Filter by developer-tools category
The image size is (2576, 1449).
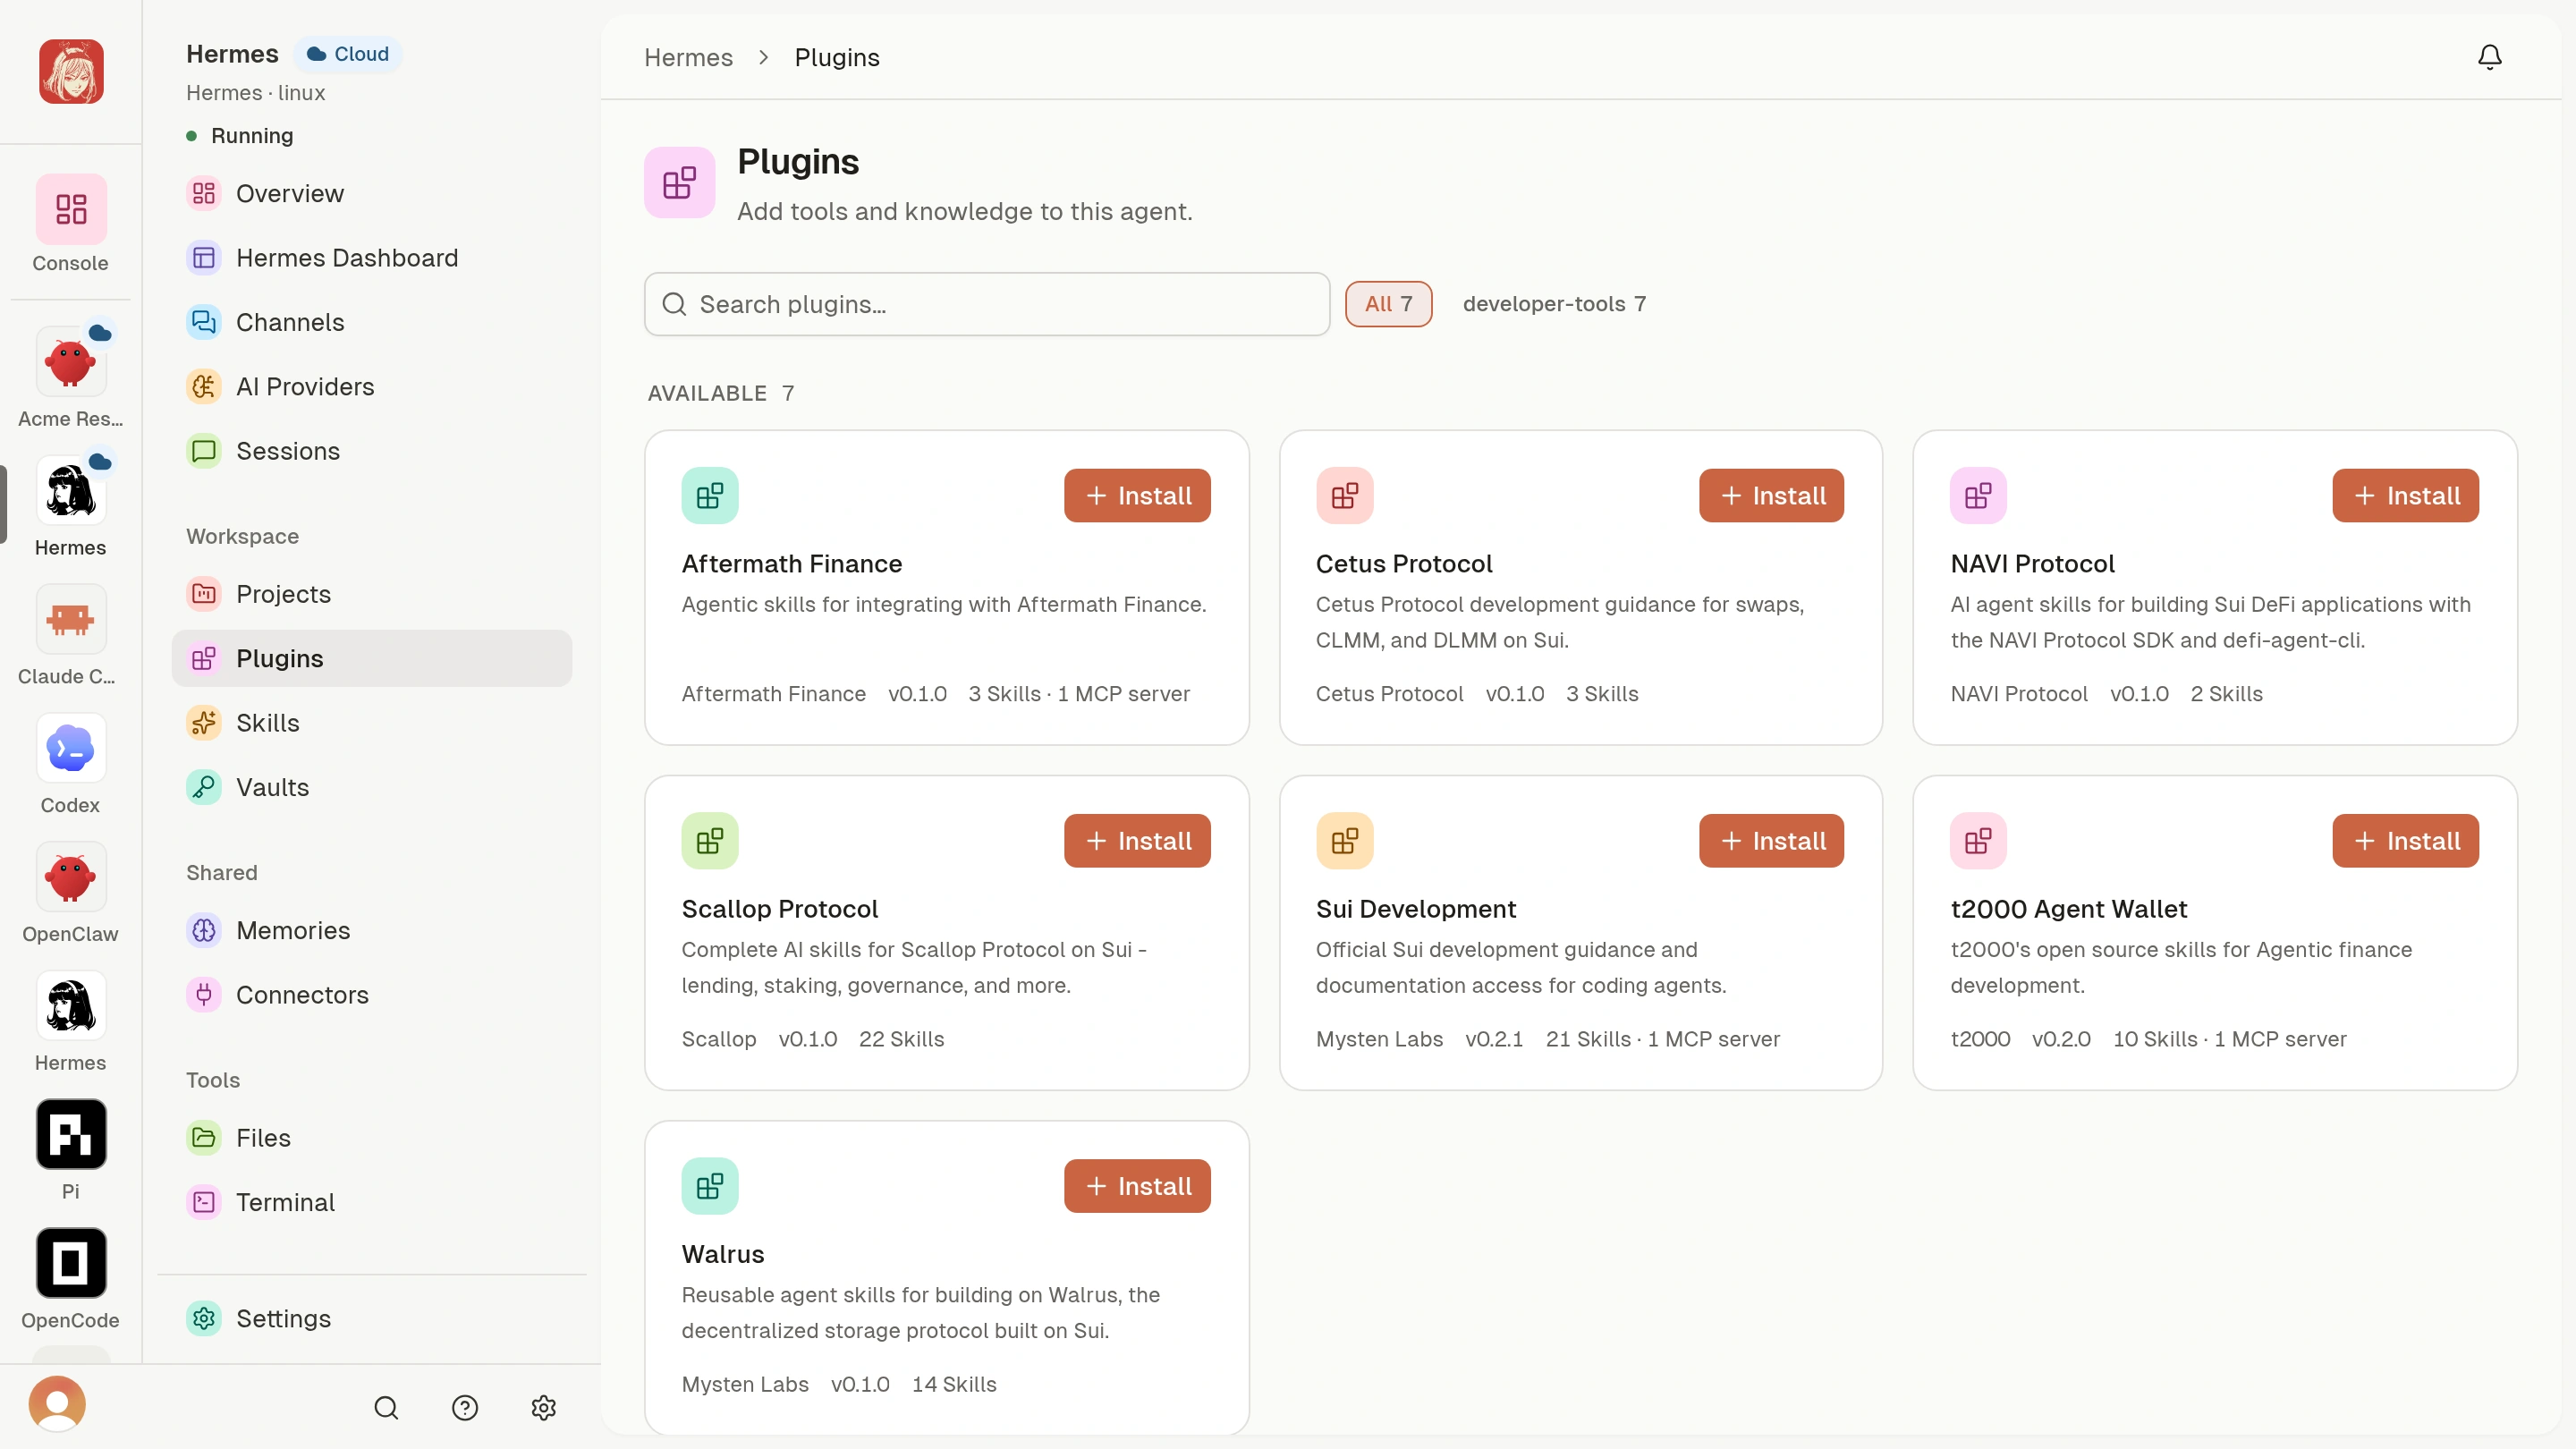1554,304
